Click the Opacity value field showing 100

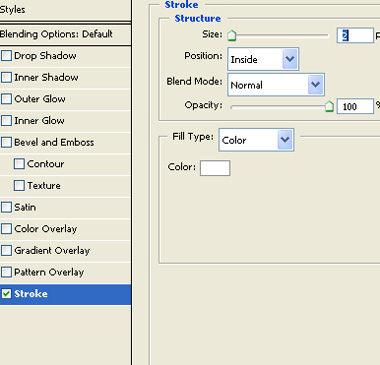[x=355, y=106]
